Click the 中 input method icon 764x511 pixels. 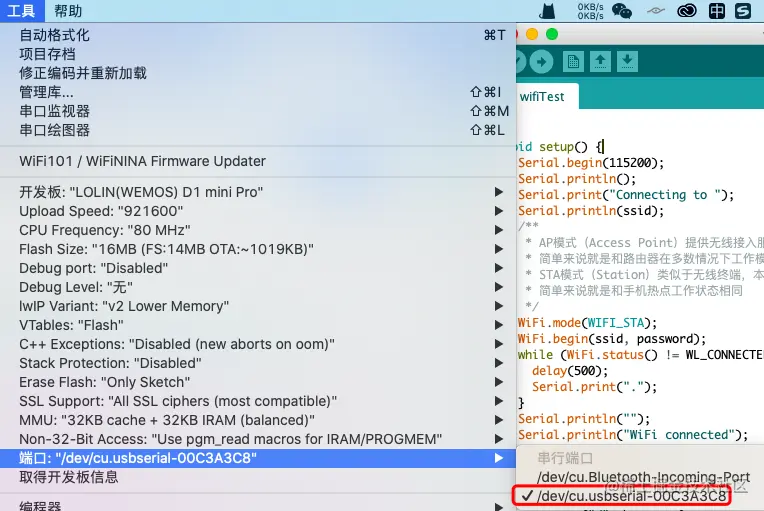tap(717, 11)
